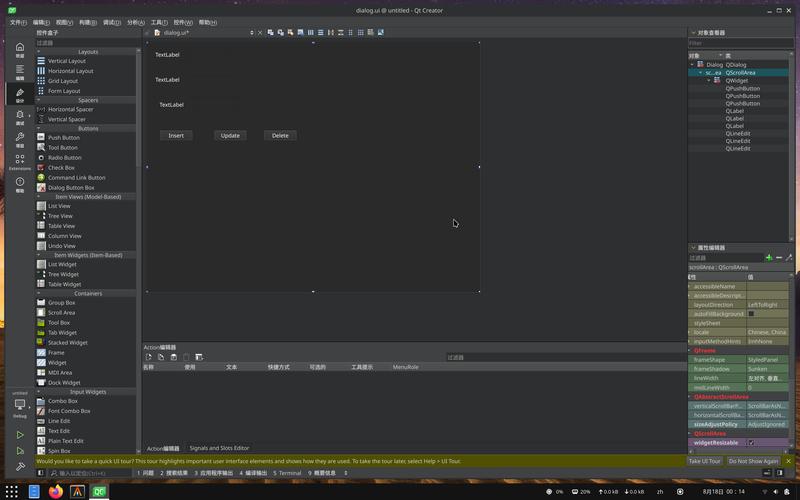Collapse the QWidget tree node
This screenshot has height=500, width=800.
pos(709,81)
